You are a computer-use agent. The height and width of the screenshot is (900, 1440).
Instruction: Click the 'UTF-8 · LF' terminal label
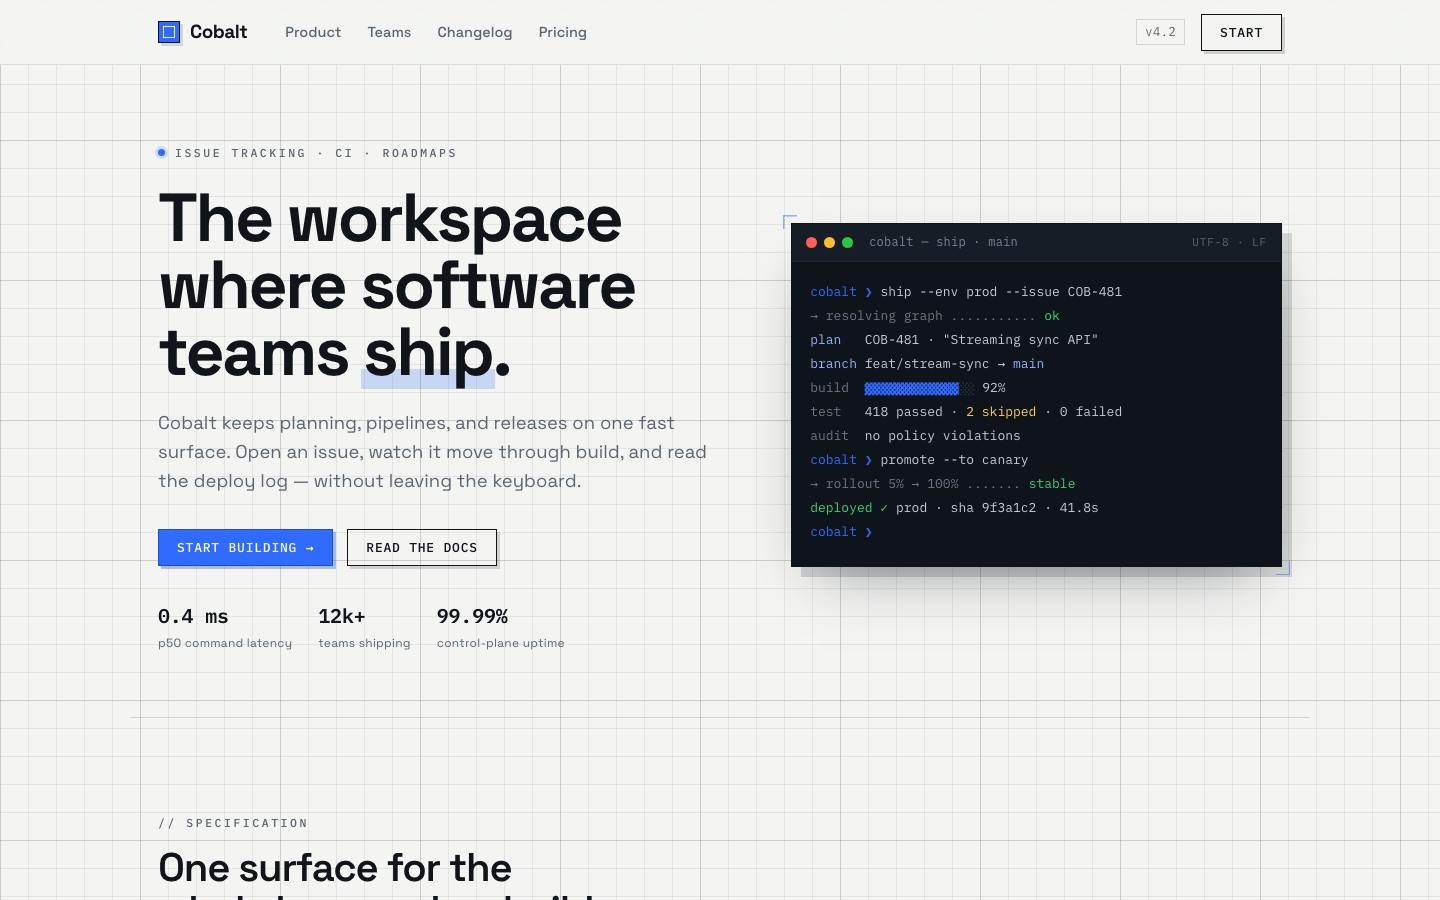(x=1229, y=242)
